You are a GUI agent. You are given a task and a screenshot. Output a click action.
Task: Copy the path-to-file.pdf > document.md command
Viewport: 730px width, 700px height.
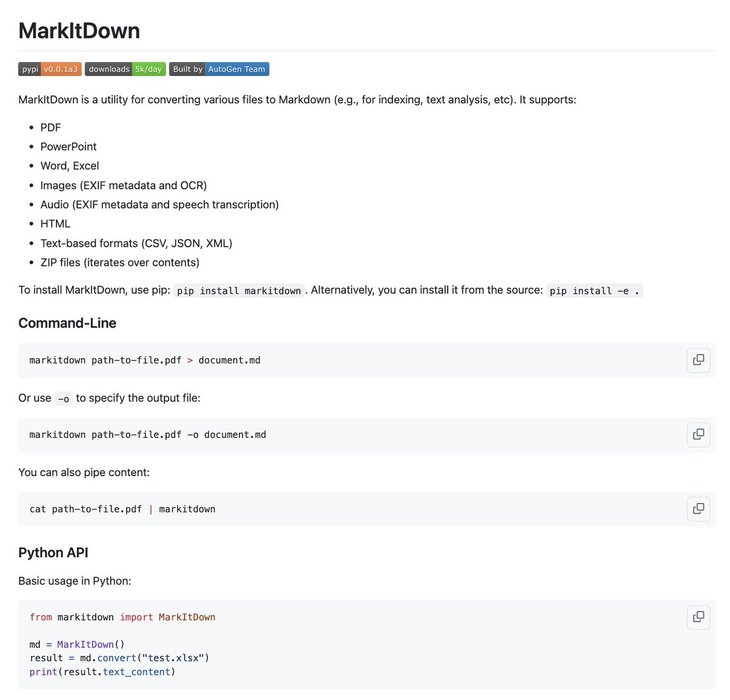tap(698, 360)
